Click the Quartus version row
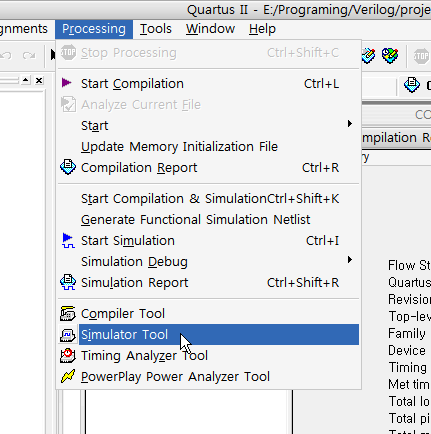 (x=409, y=283)
